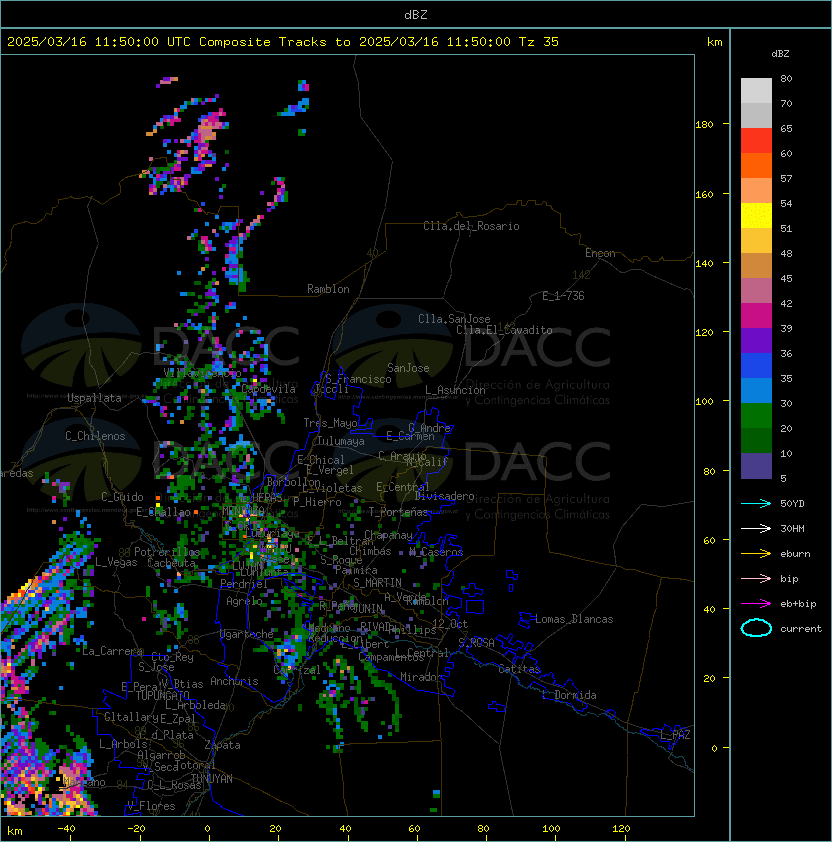
Task: Click the '120' tick on the horizontal km axis
Action: pyautogui.click(x=621, y=829)
